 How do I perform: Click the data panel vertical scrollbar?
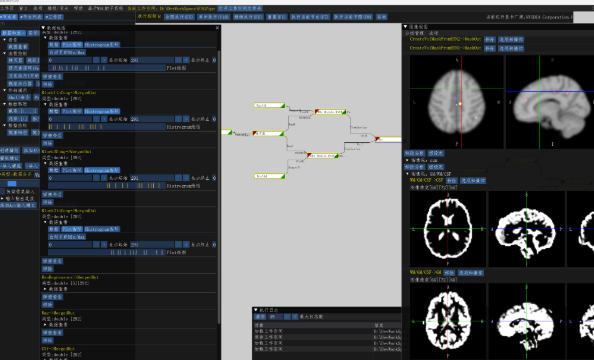(x=219, y=186)
